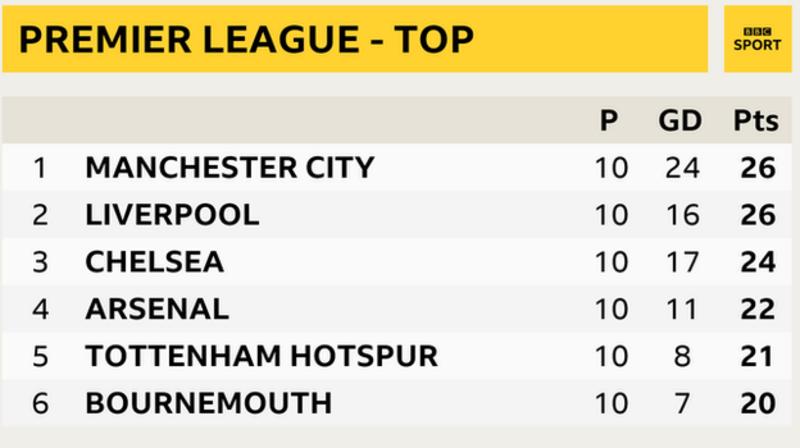Screen dimensions: 800x448
Task: Click Arsenal's points total of 22
Action: [x=757, y=308]
